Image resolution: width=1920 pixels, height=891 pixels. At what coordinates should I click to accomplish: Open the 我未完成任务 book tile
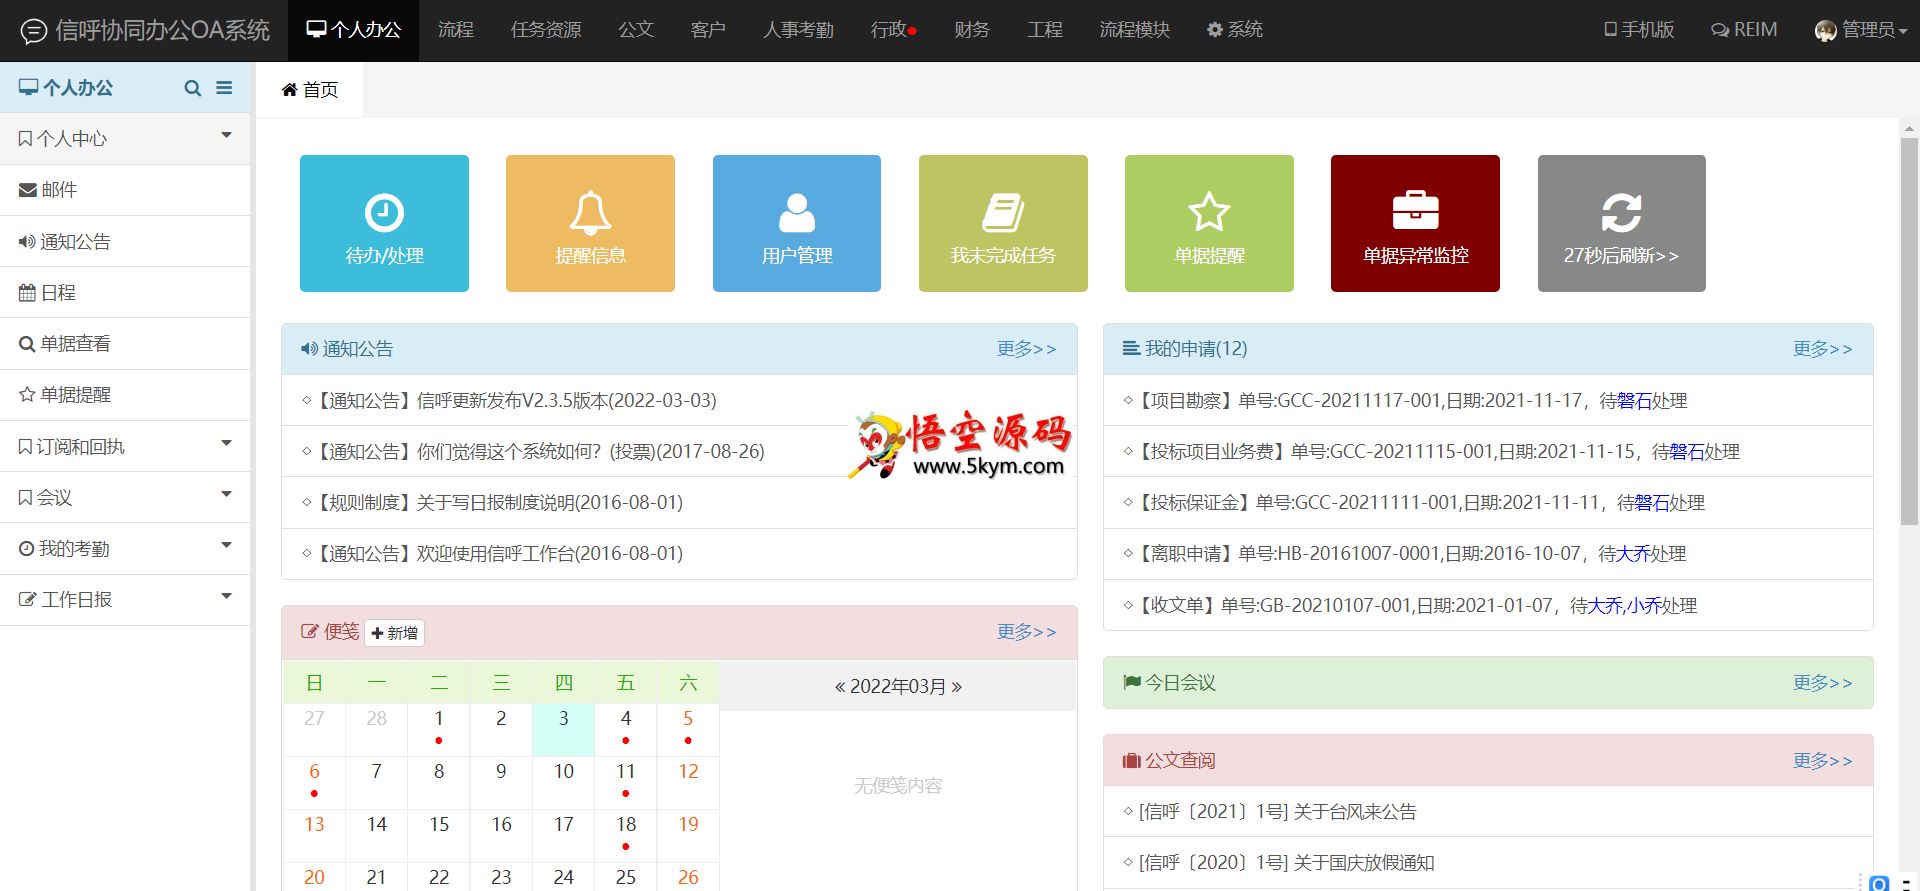(x=1003, y=223)
